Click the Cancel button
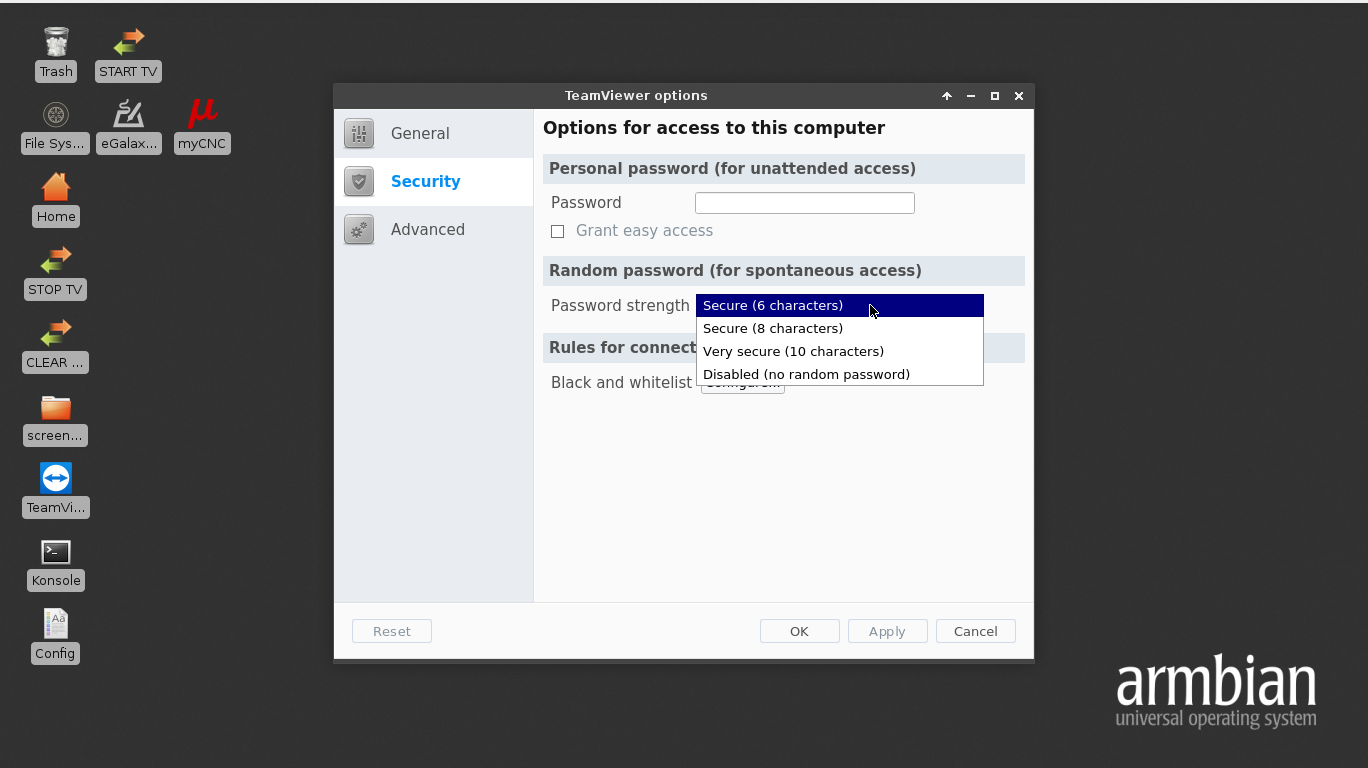 click(x=975, y=631)
